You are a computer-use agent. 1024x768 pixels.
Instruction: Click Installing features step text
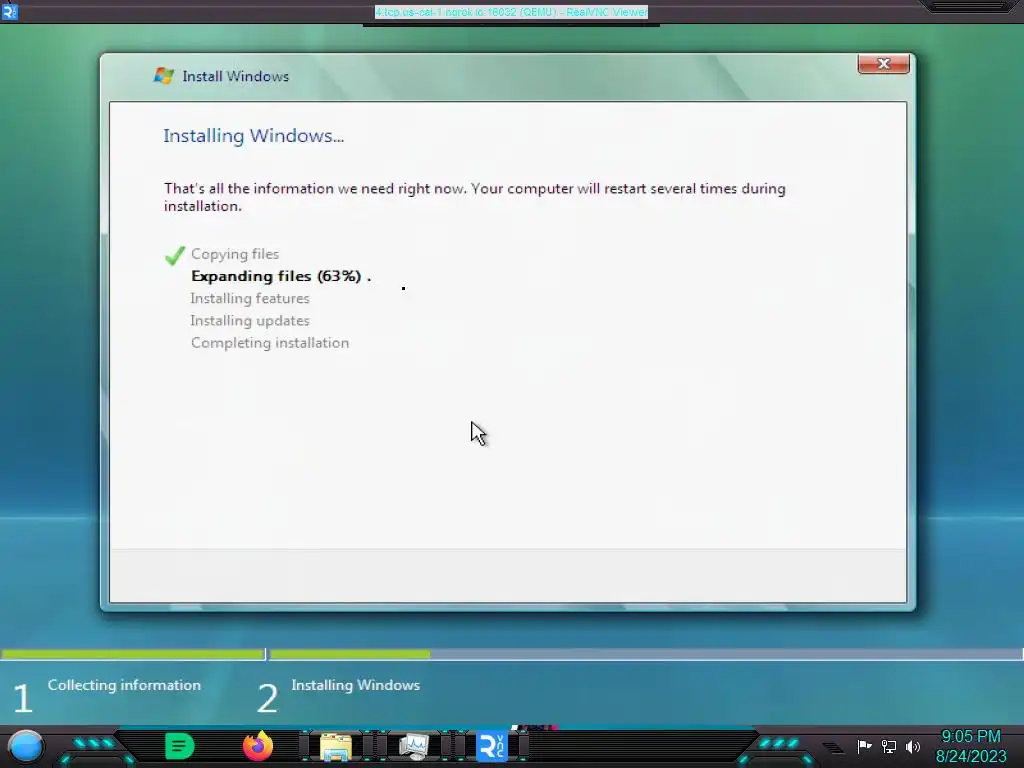tap(249, 298)
